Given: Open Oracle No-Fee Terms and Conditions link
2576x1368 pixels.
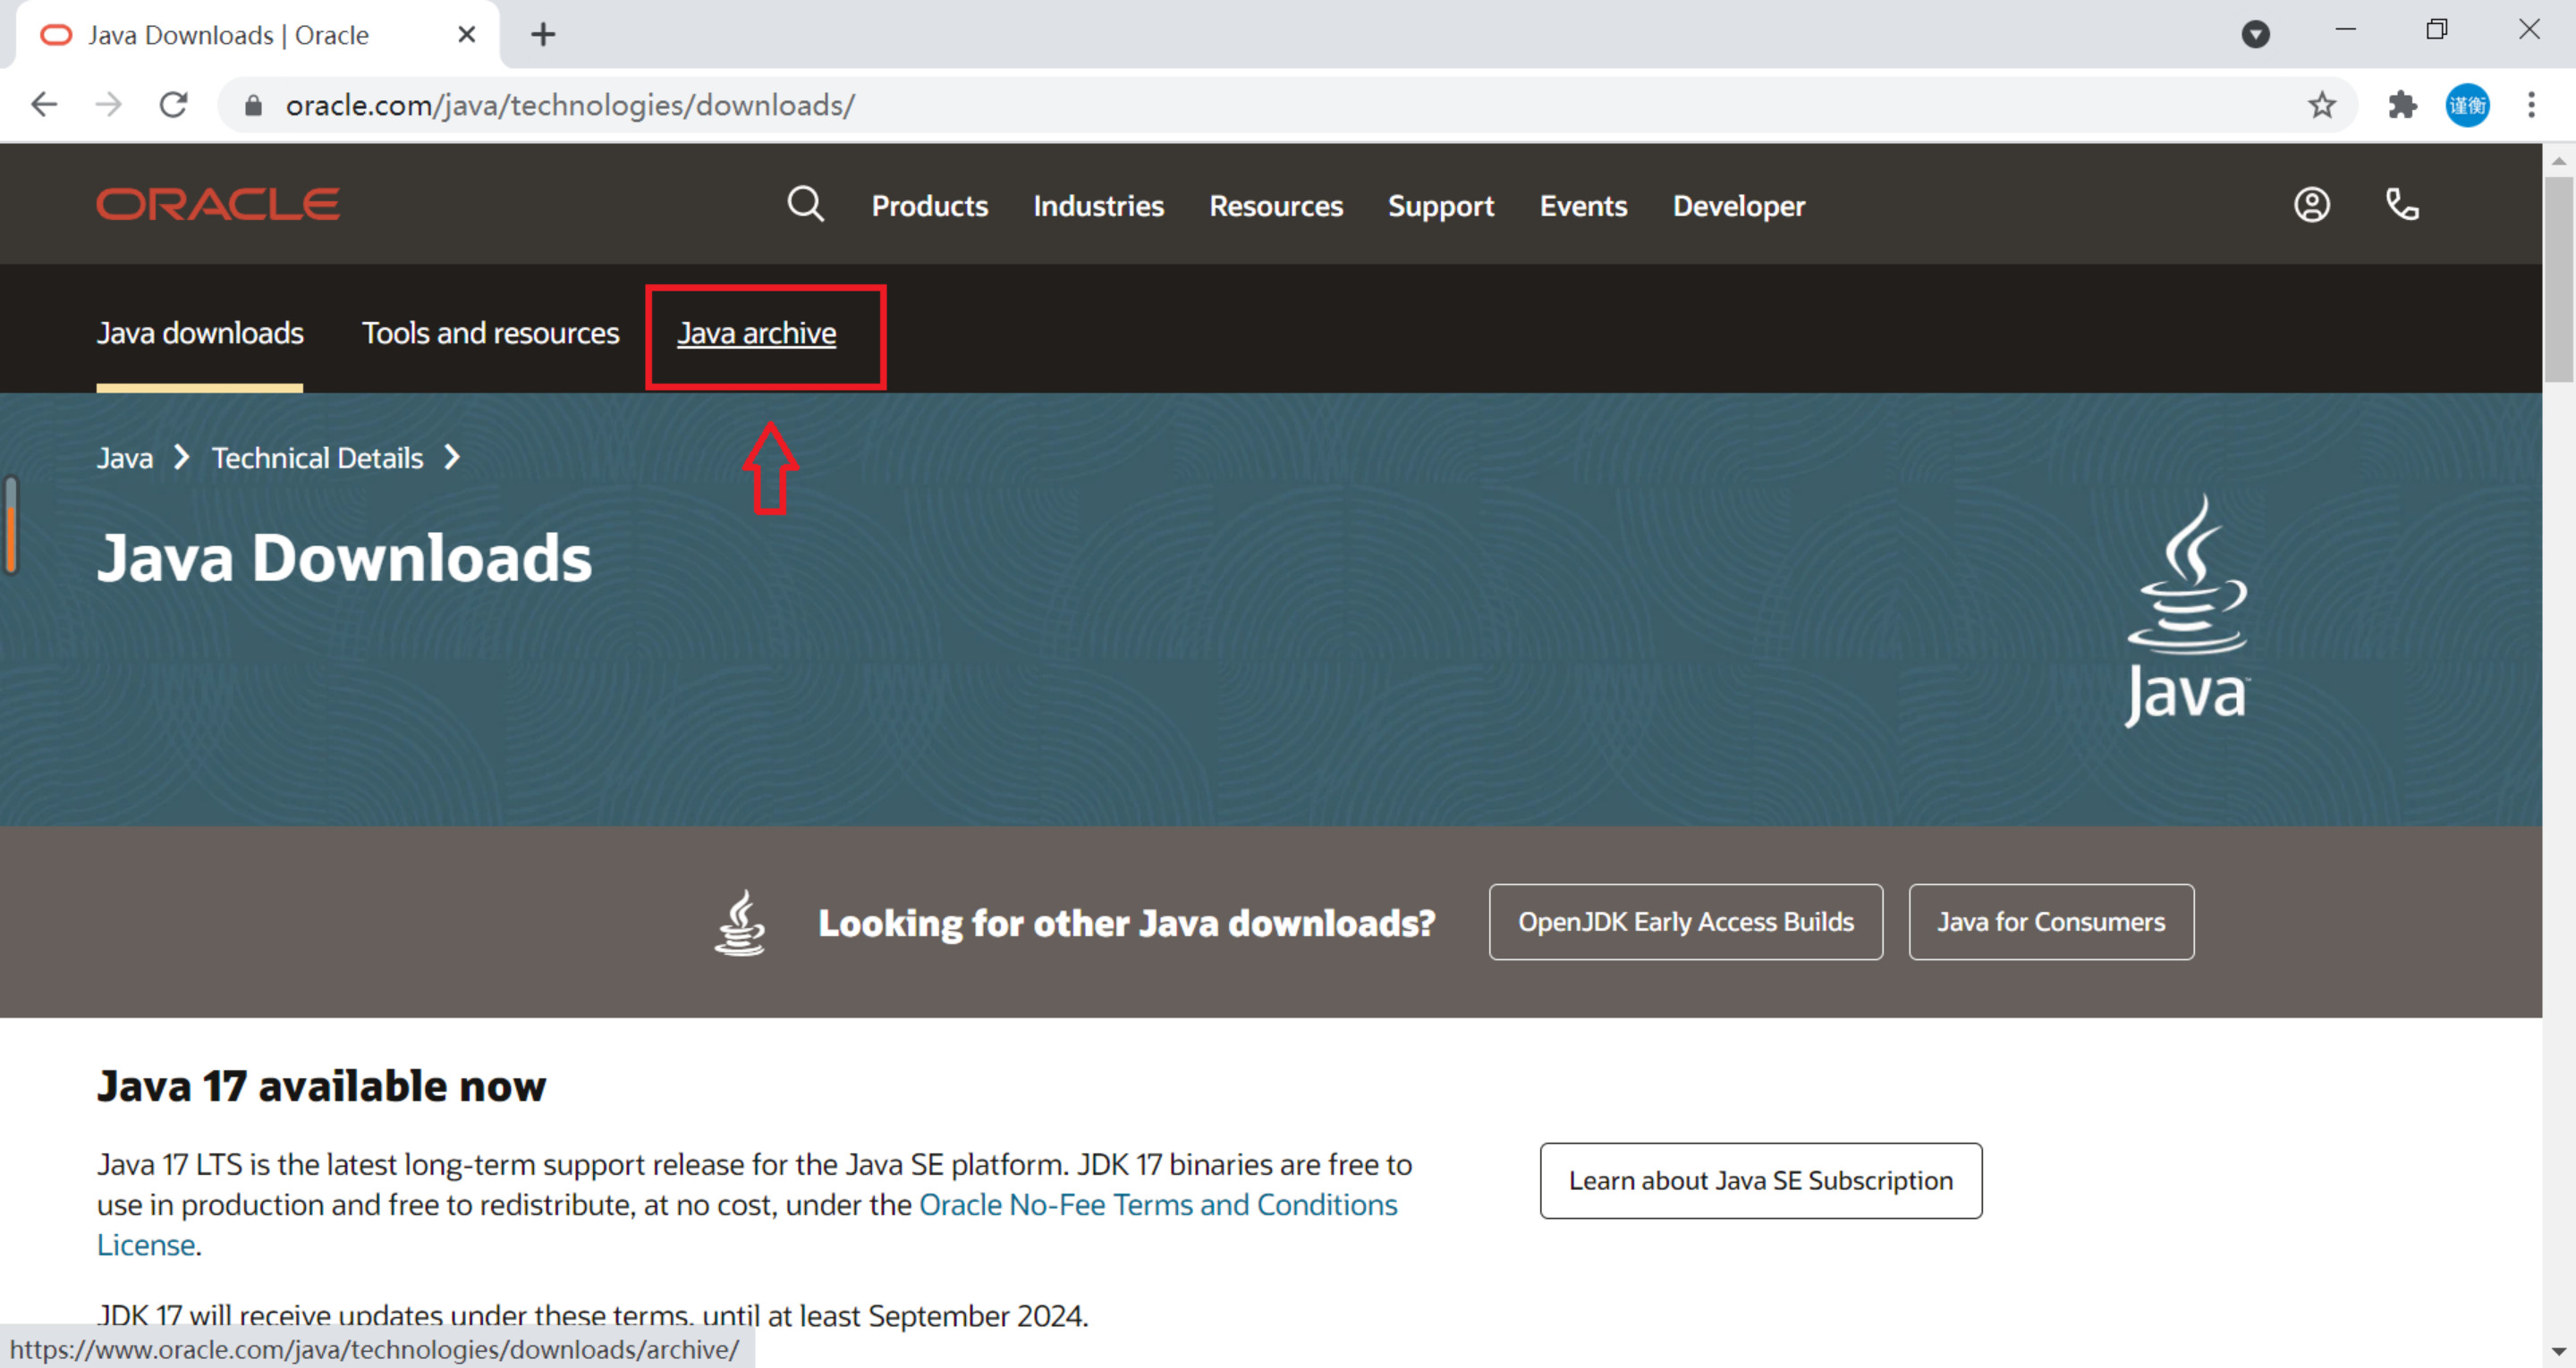Looking at the screenshot, I should [x=1157, y=1205].
